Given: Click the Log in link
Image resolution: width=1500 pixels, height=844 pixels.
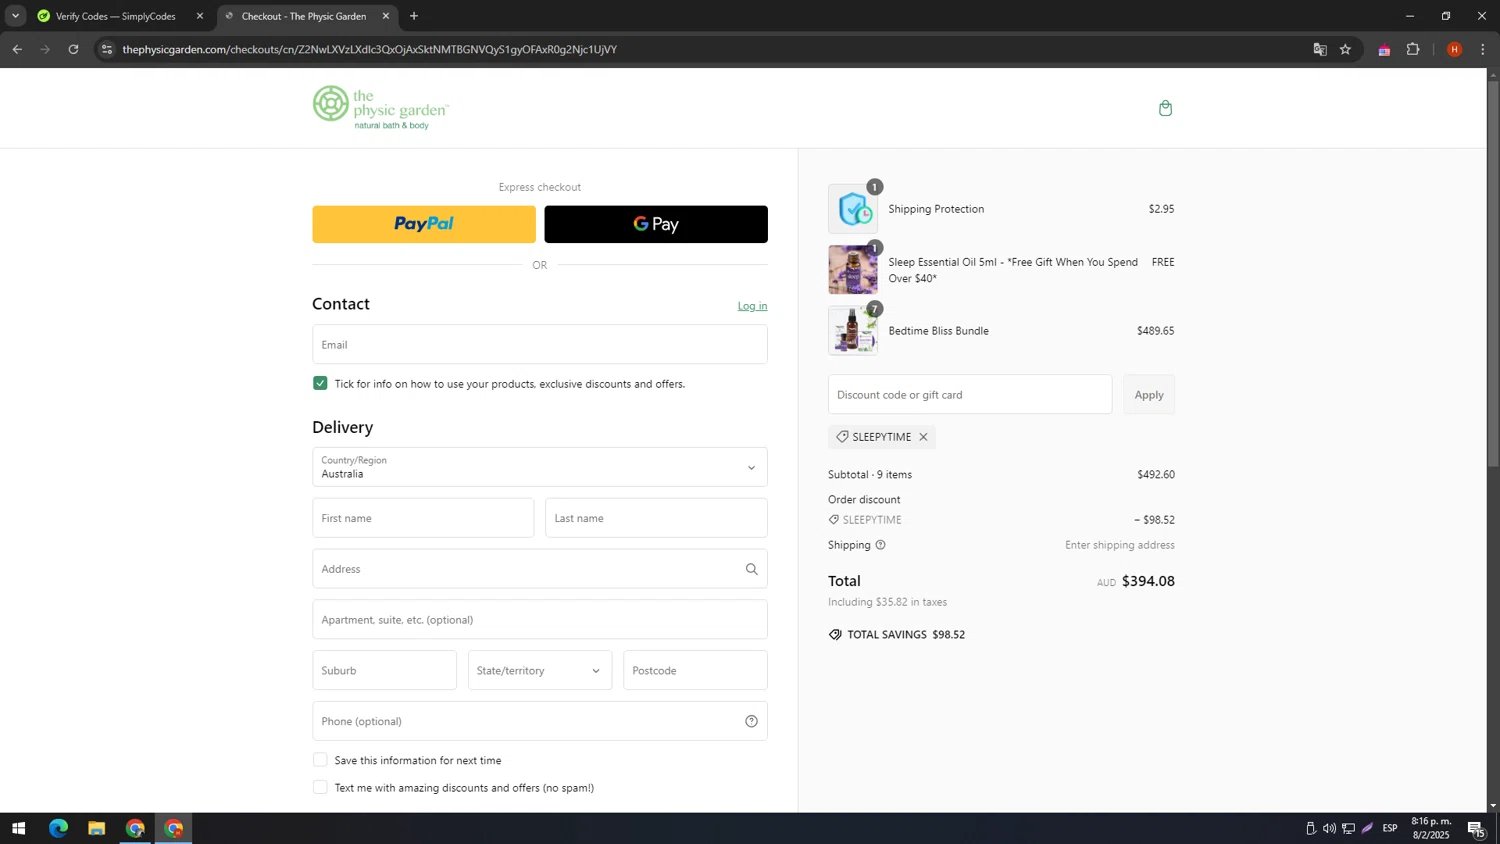Looking at the screenshot, I should point(752,306).
